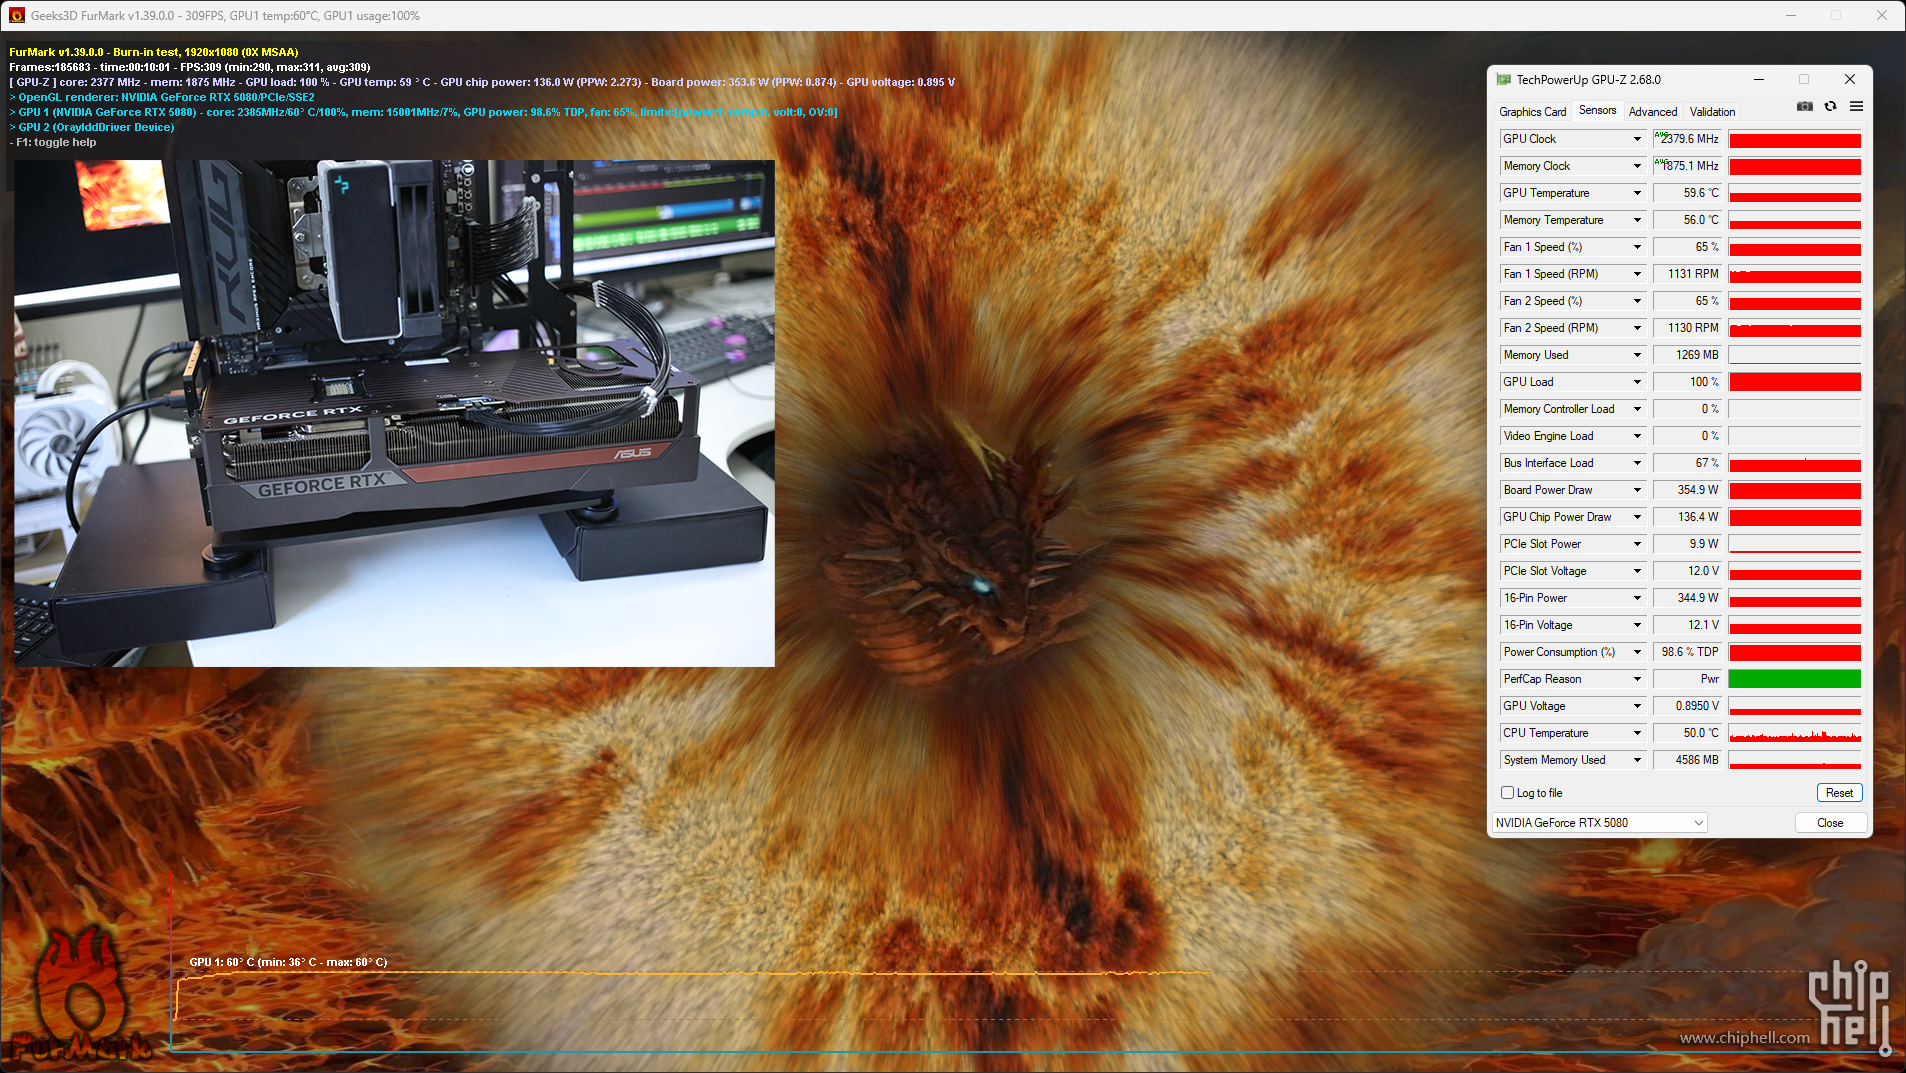Open the GPU Temperature sensor dropdown
Viewport: 1906px width, 1073px height.
(1637, 193)
